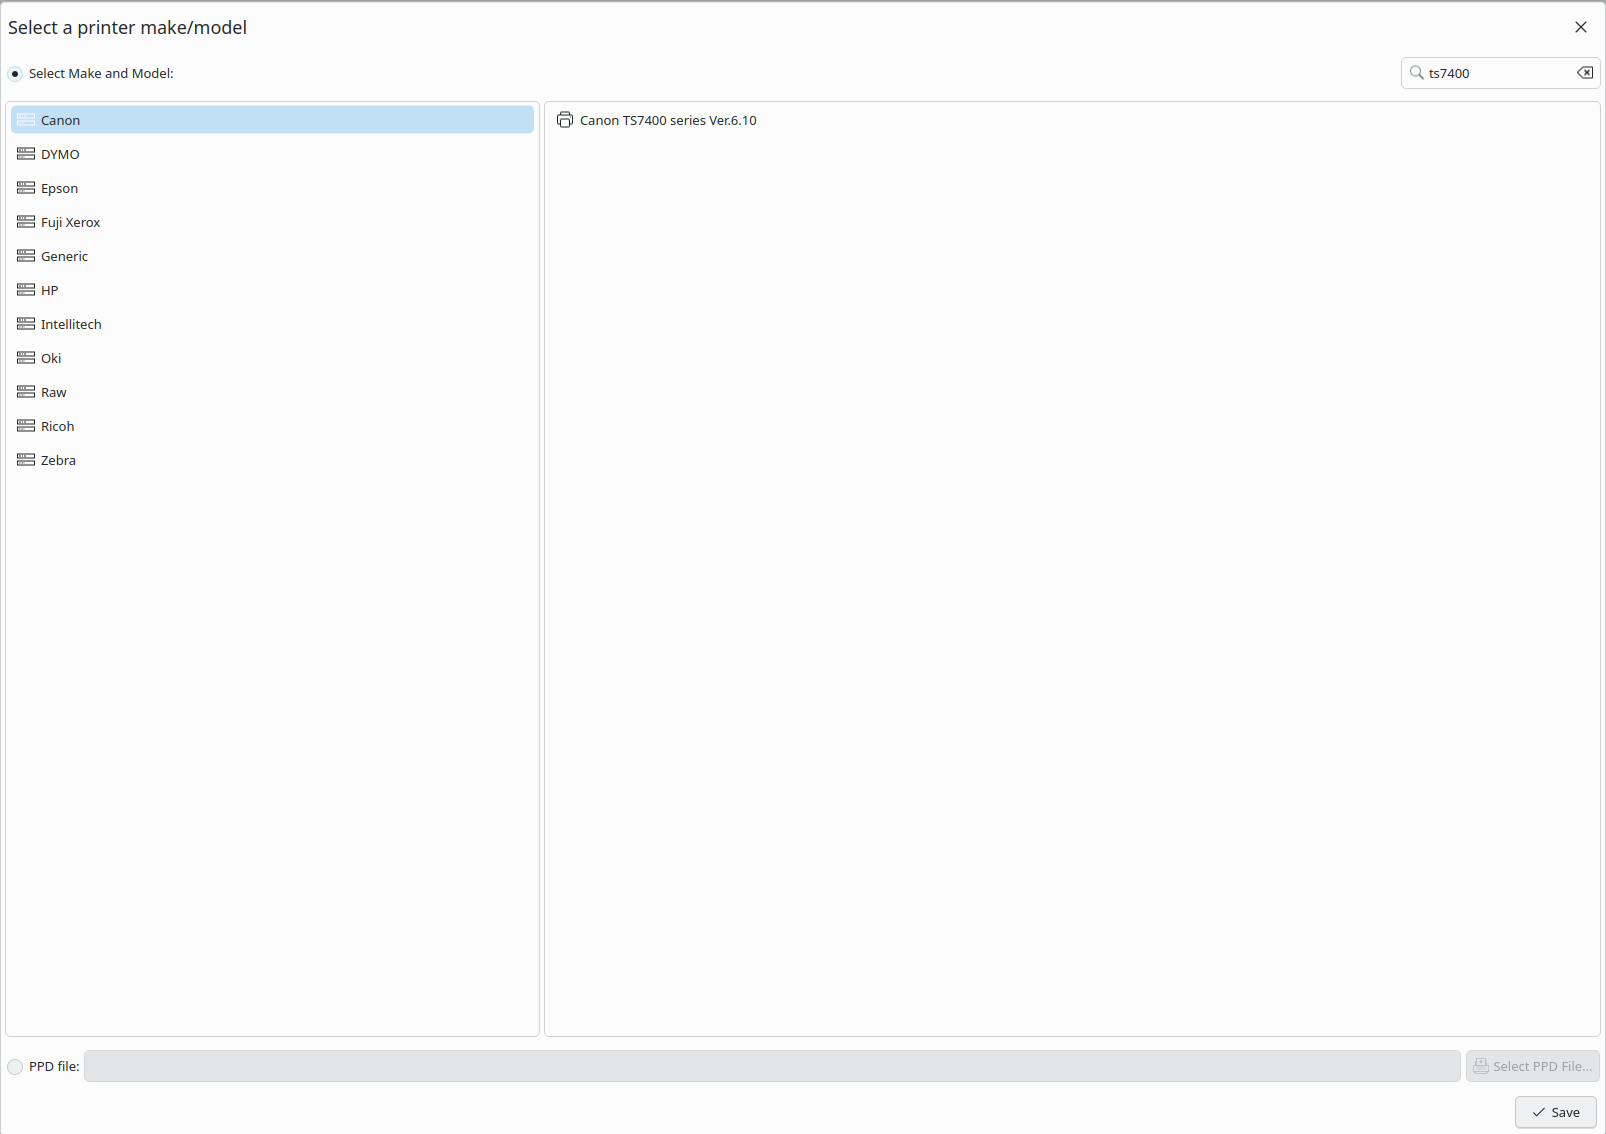Click the printer icon beside Canon TS7400
Image resolution: width=1606 pixels, height=1134 pixels.
click(565, 120)
